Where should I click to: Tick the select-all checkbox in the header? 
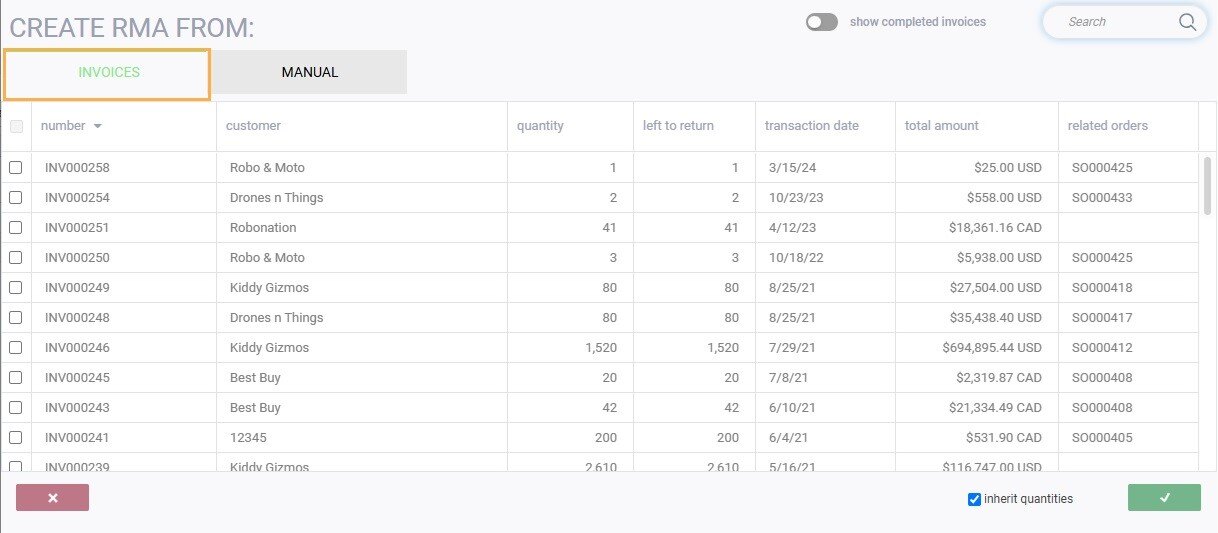(16, 126)
